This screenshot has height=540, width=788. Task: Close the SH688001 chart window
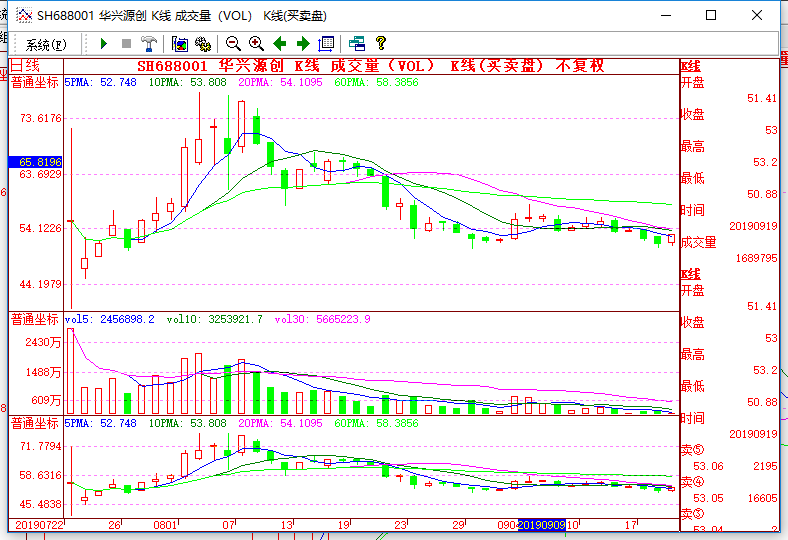[757, 16]
